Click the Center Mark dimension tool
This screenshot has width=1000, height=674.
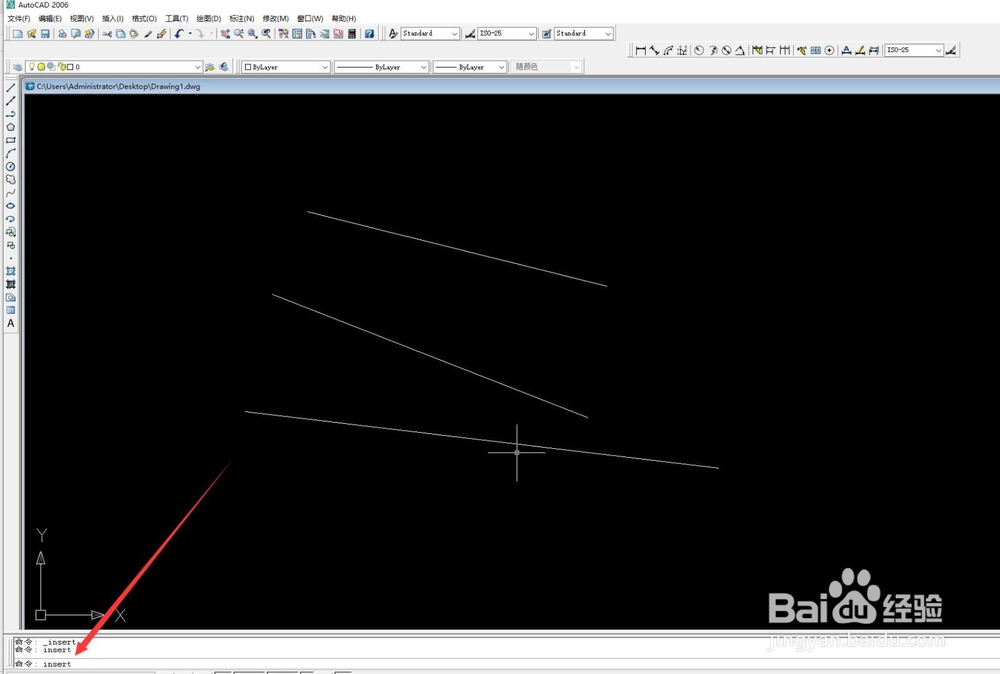pos(829,50)
